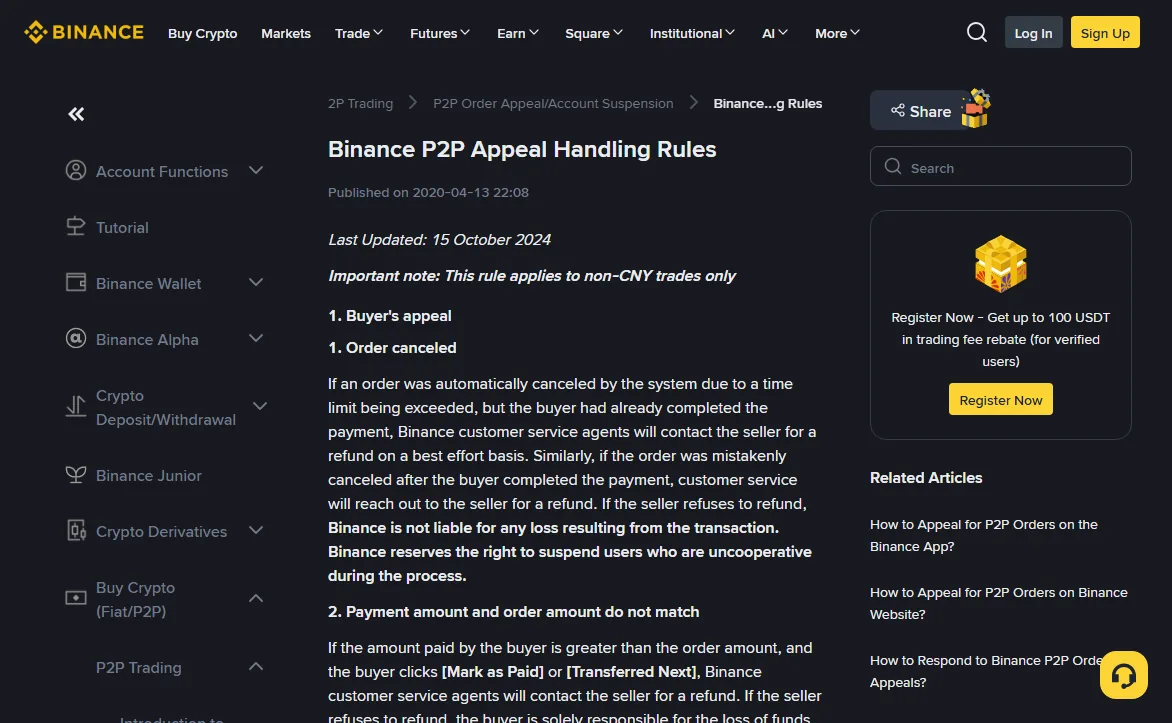This screenshot has width=1172, height=723.
Task: Click the Buy Crypto (Fiat/P2P) icon
Action: pos(75,598)
